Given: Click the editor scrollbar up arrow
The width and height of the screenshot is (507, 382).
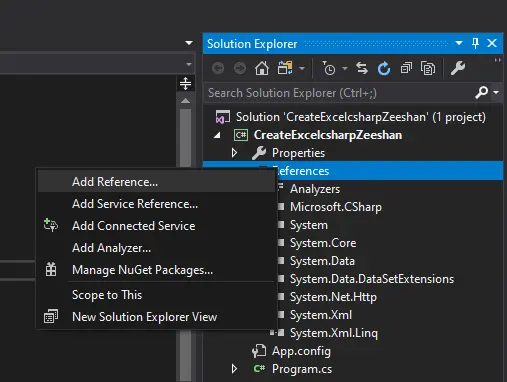Looking at the screenshot, I should [x=185, y=101].
